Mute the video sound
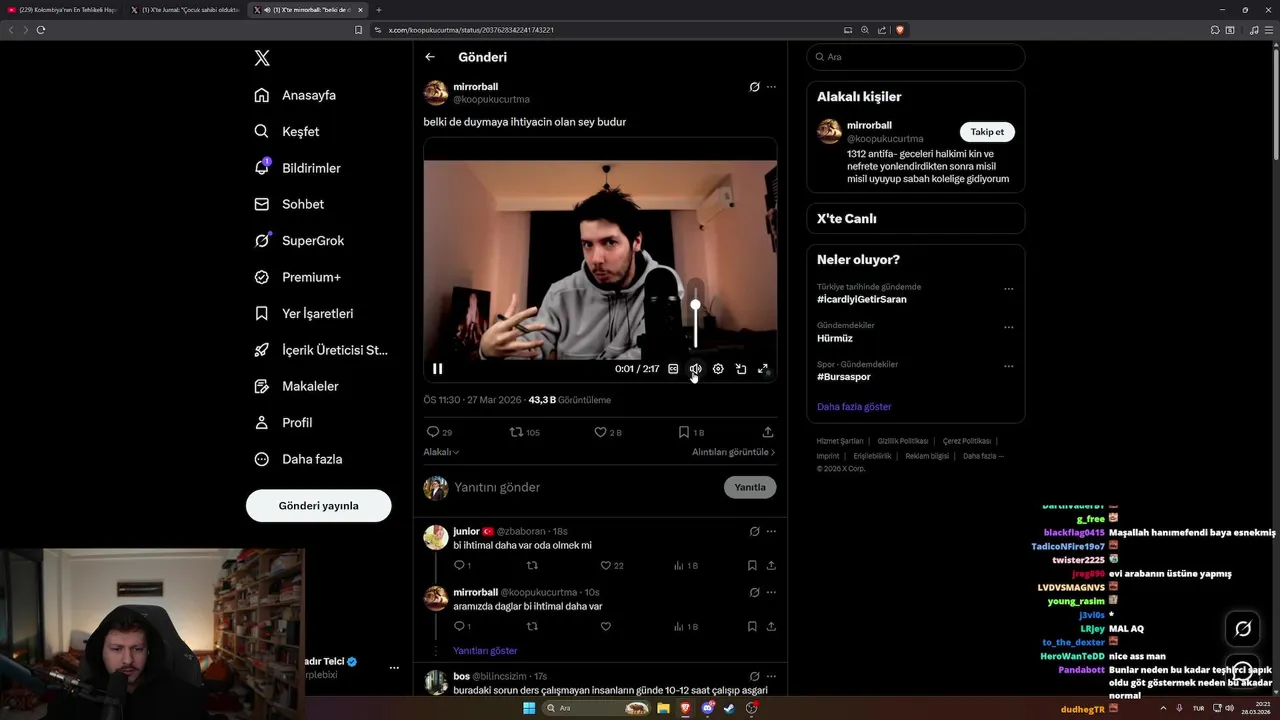The width and height of the screenshot is (1280, 720). click(695, 369)
